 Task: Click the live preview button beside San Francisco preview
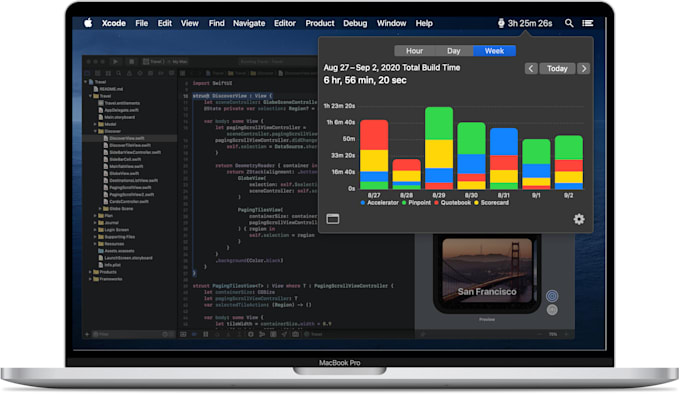552,296
